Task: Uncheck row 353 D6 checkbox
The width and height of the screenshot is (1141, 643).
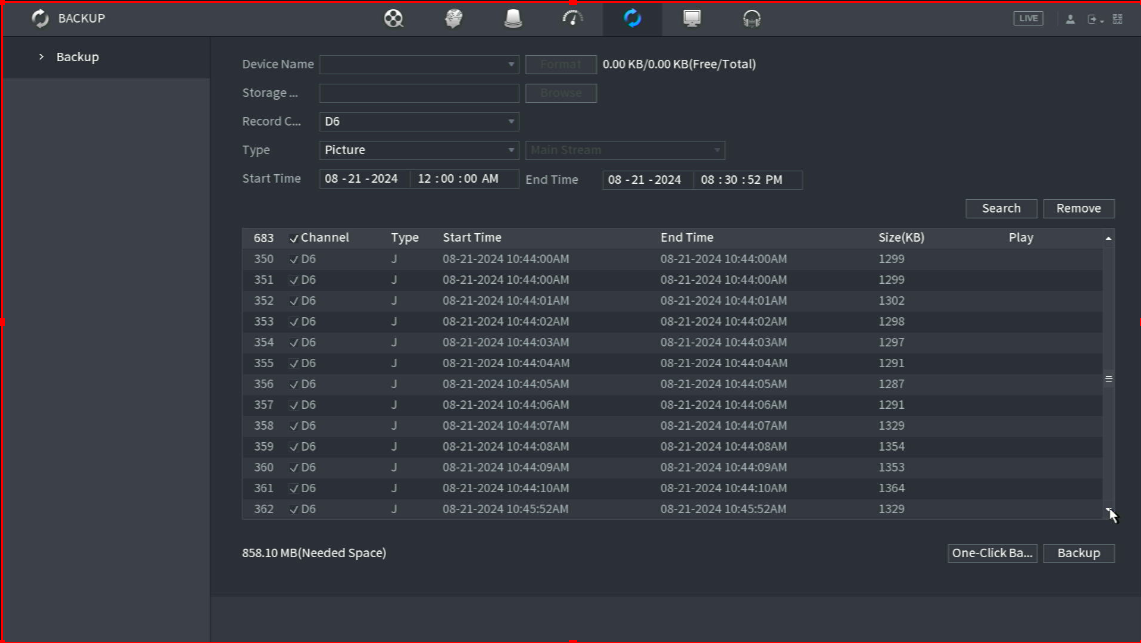Action: [x=294, y=322]
